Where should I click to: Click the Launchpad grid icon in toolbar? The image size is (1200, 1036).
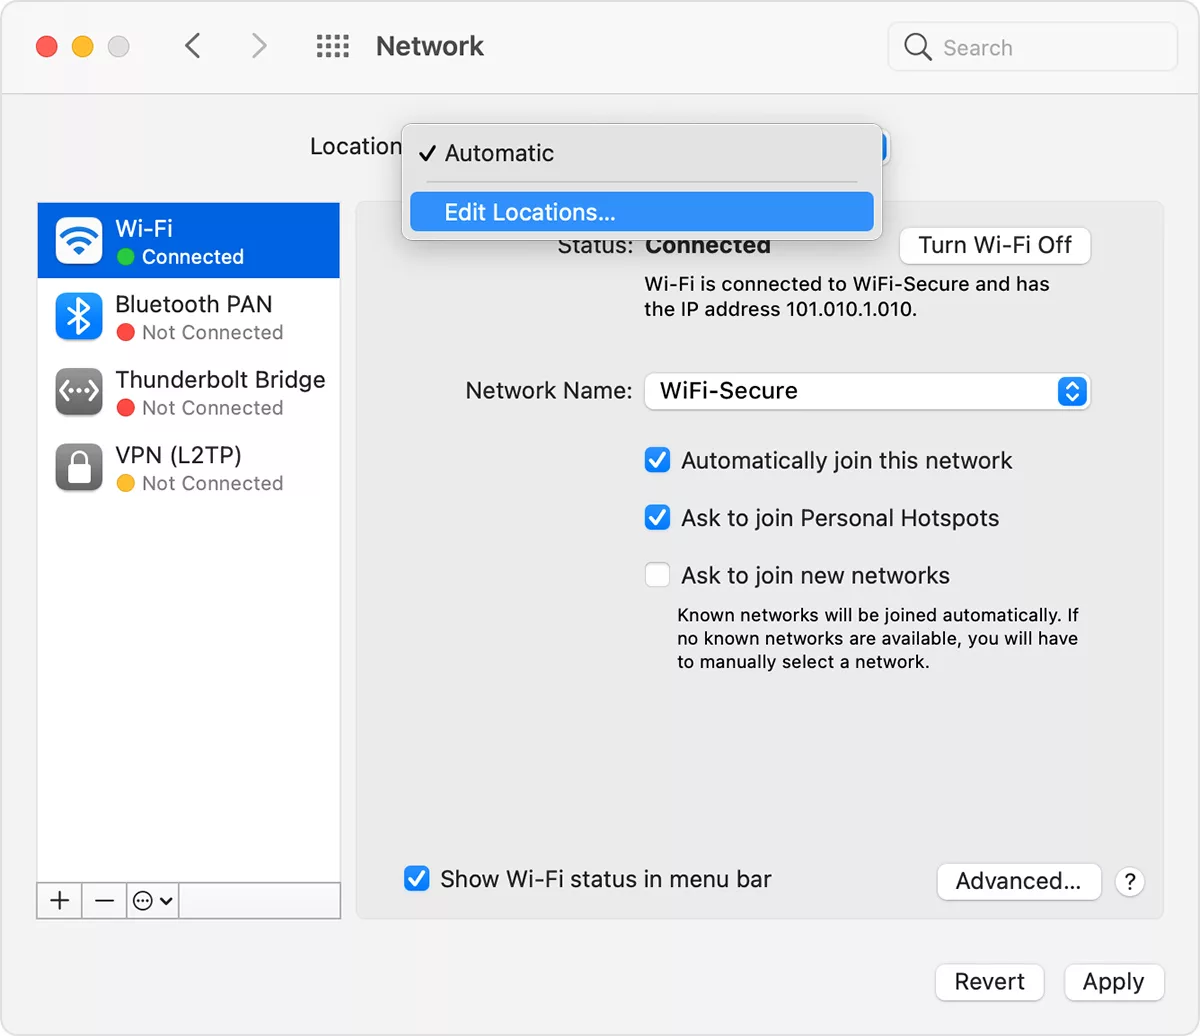coord(333,46)
